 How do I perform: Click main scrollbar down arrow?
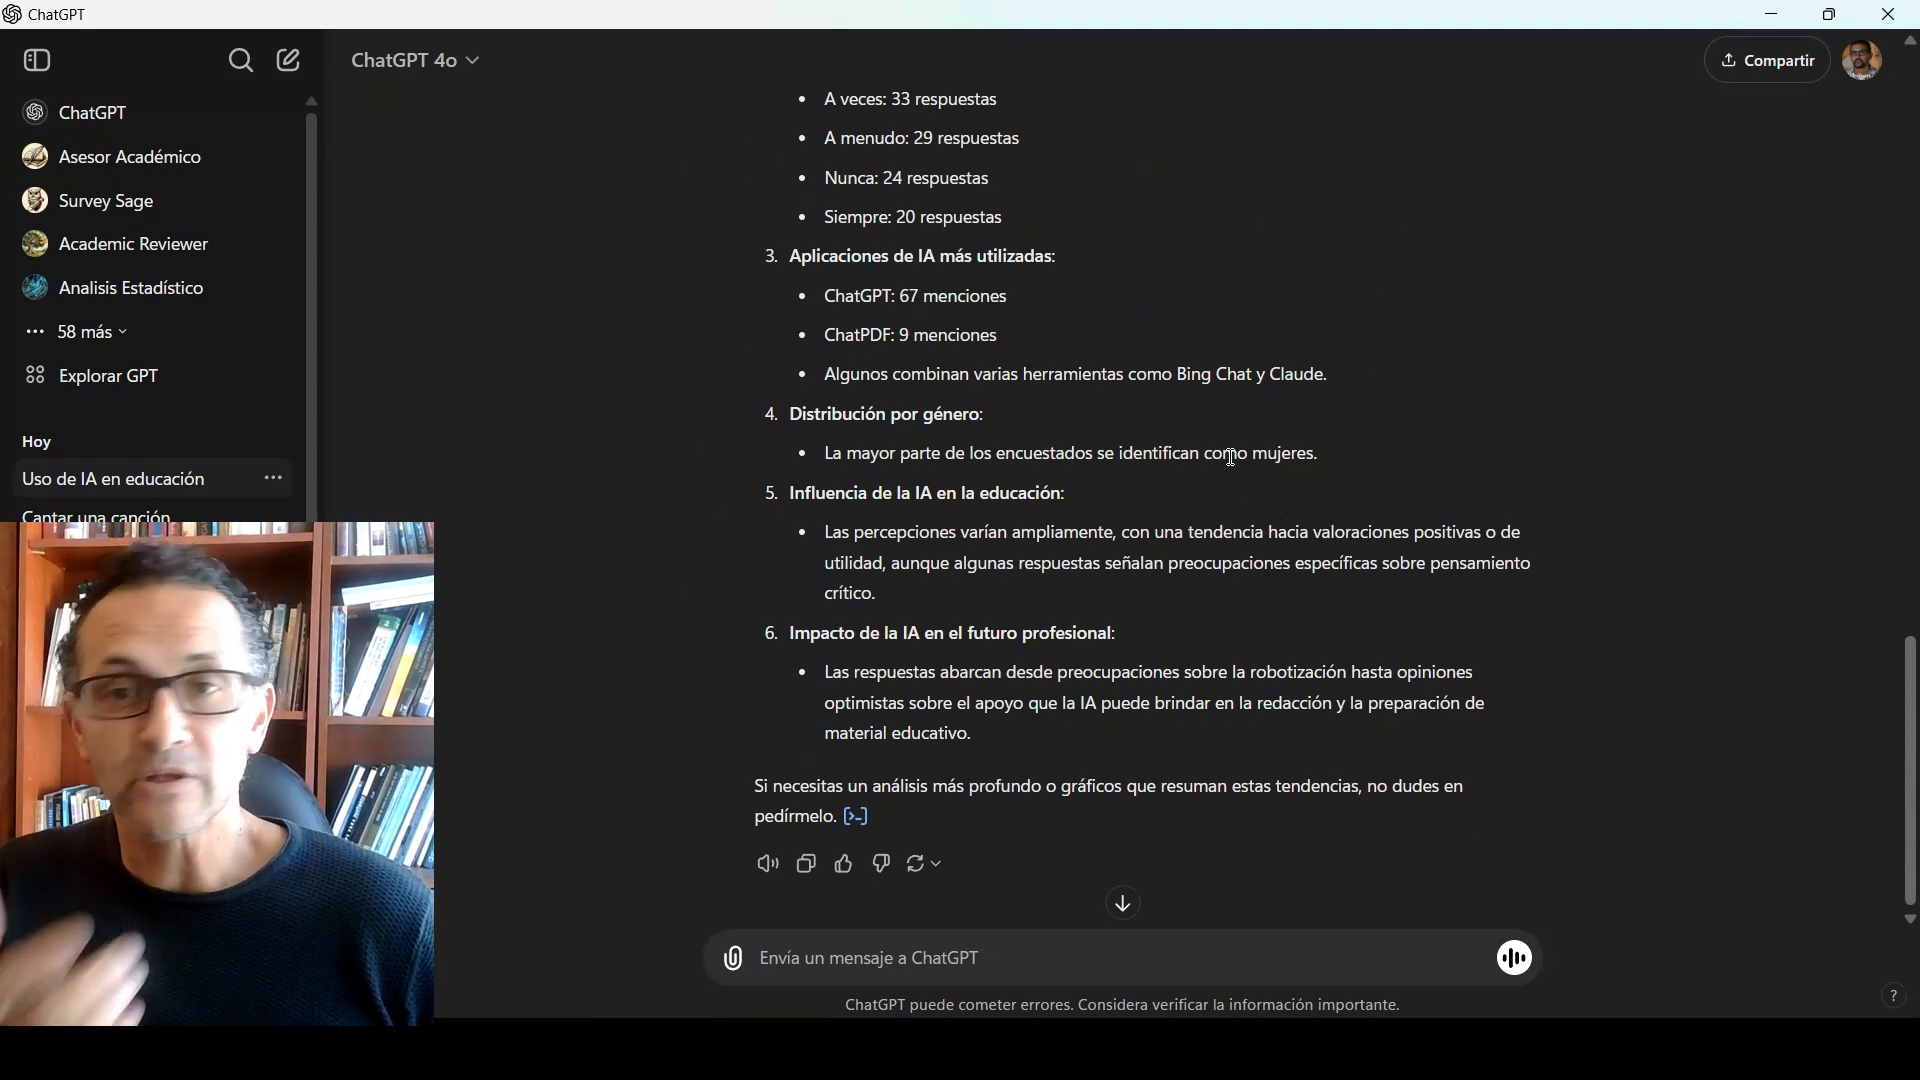click(1910, 919)
